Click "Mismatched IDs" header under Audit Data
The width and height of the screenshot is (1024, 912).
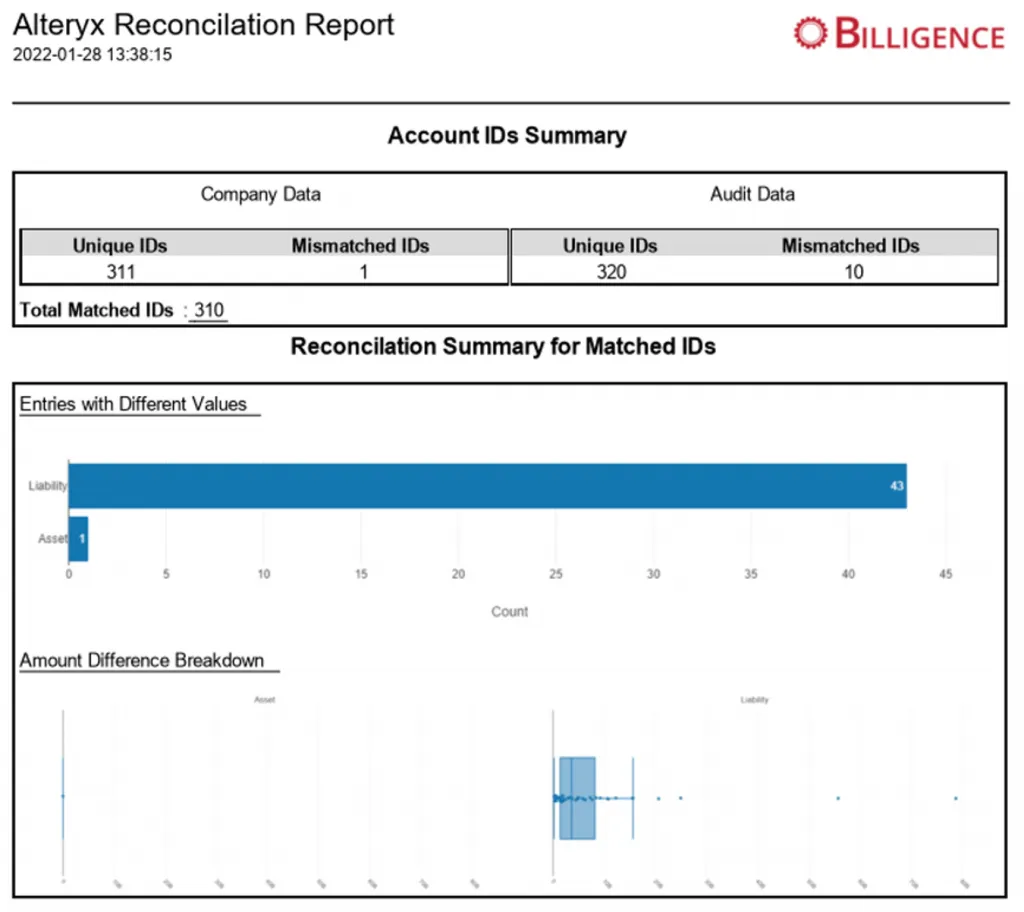851,246
